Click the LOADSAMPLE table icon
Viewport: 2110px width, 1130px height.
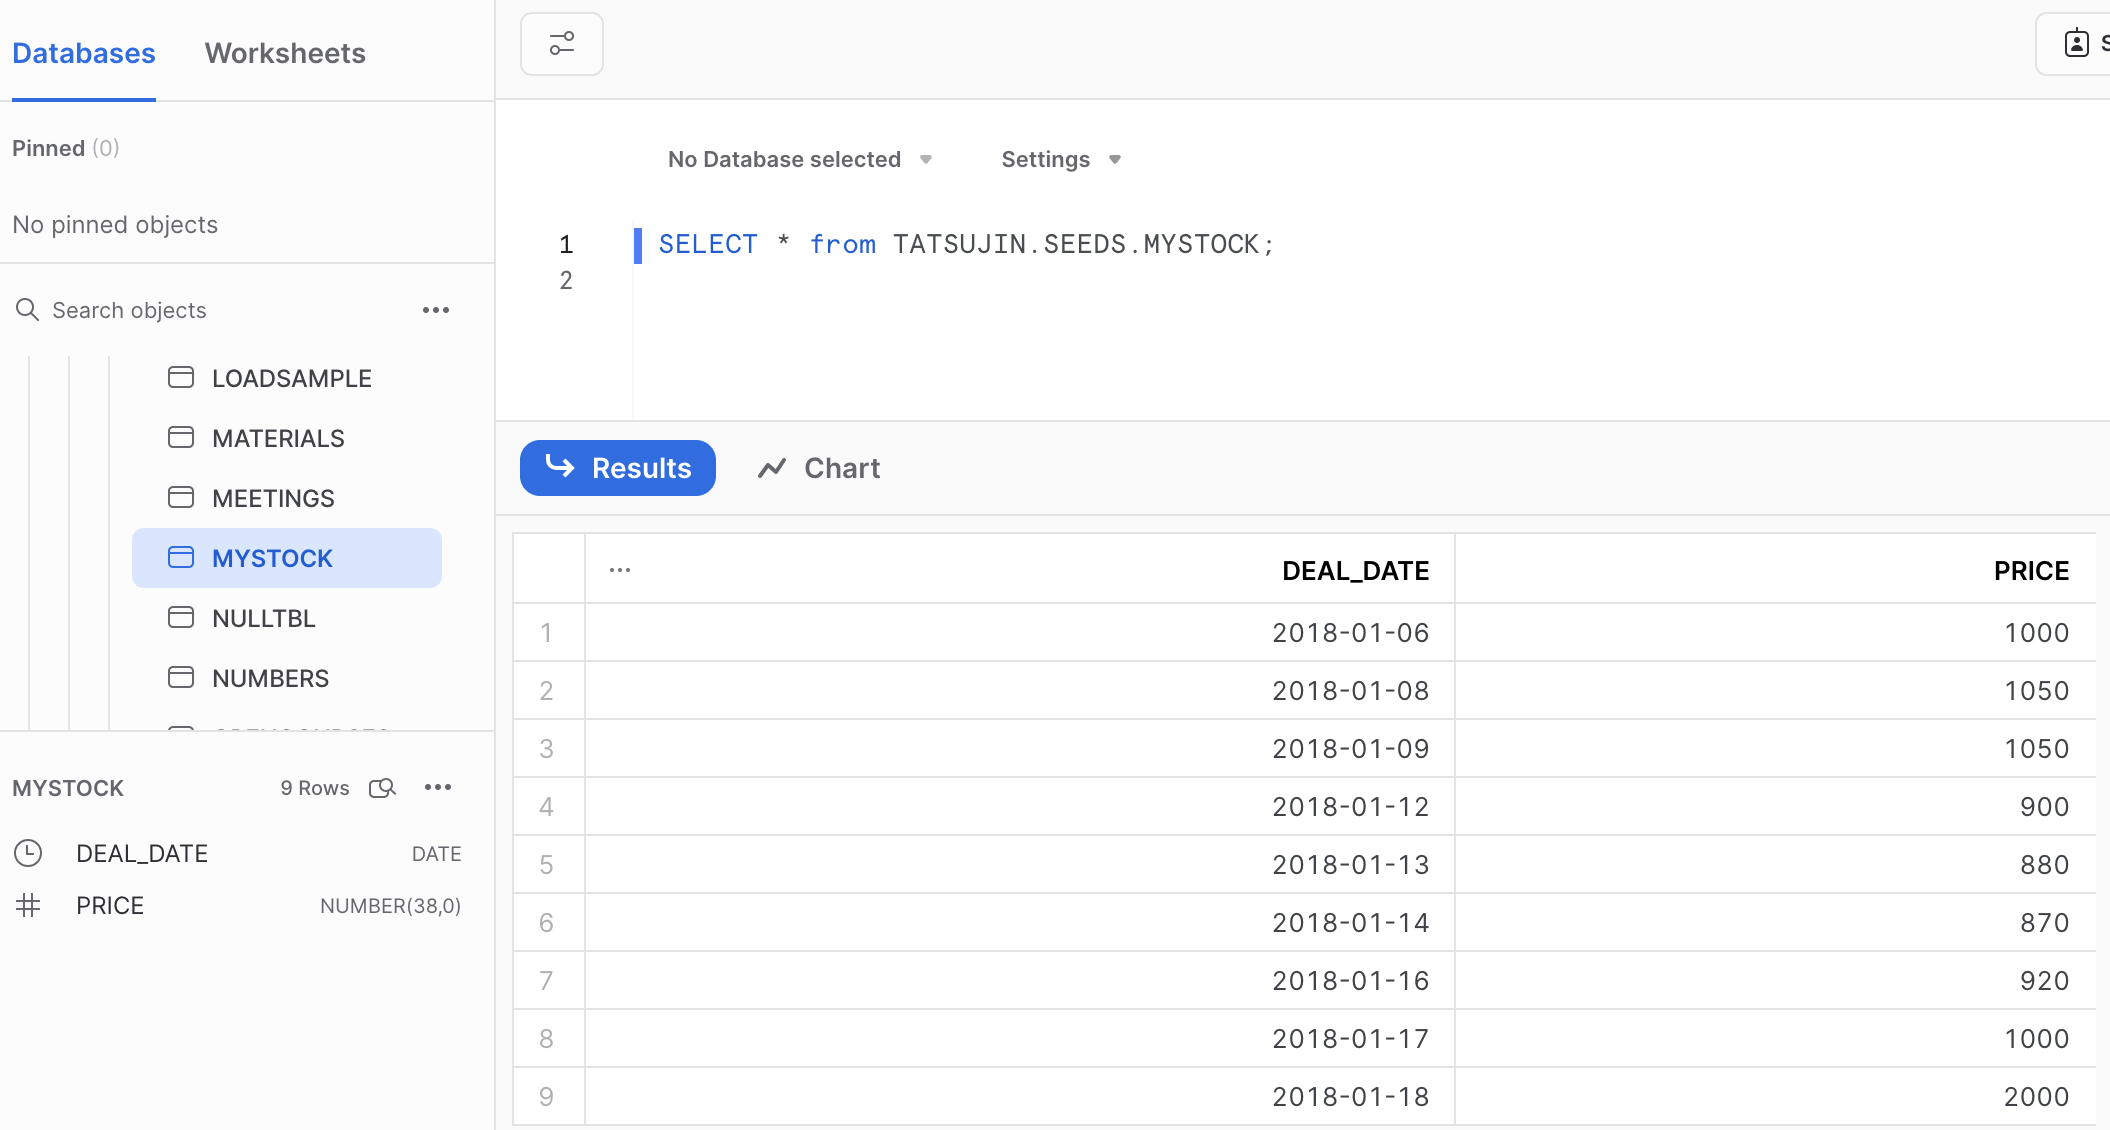pos(181,378)
